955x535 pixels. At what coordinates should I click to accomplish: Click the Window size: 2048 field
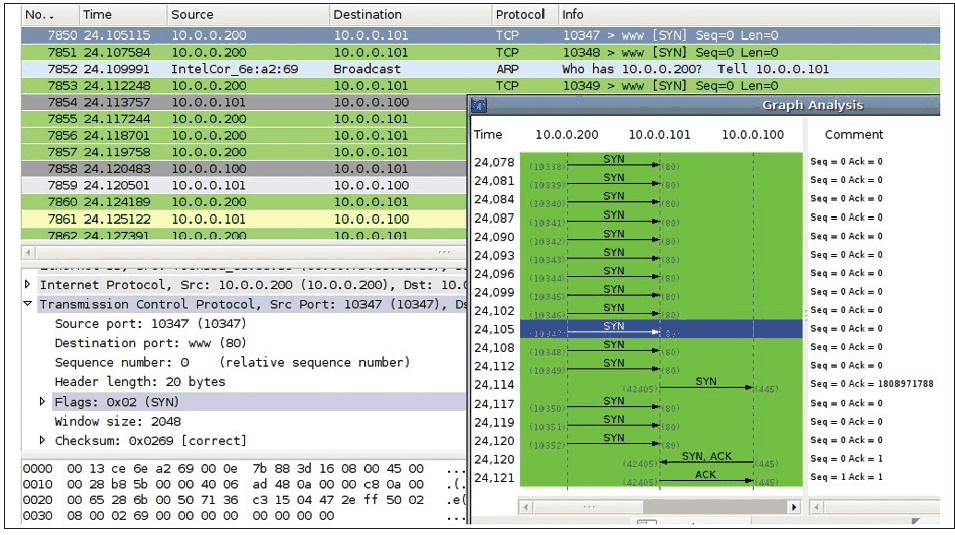118,421
